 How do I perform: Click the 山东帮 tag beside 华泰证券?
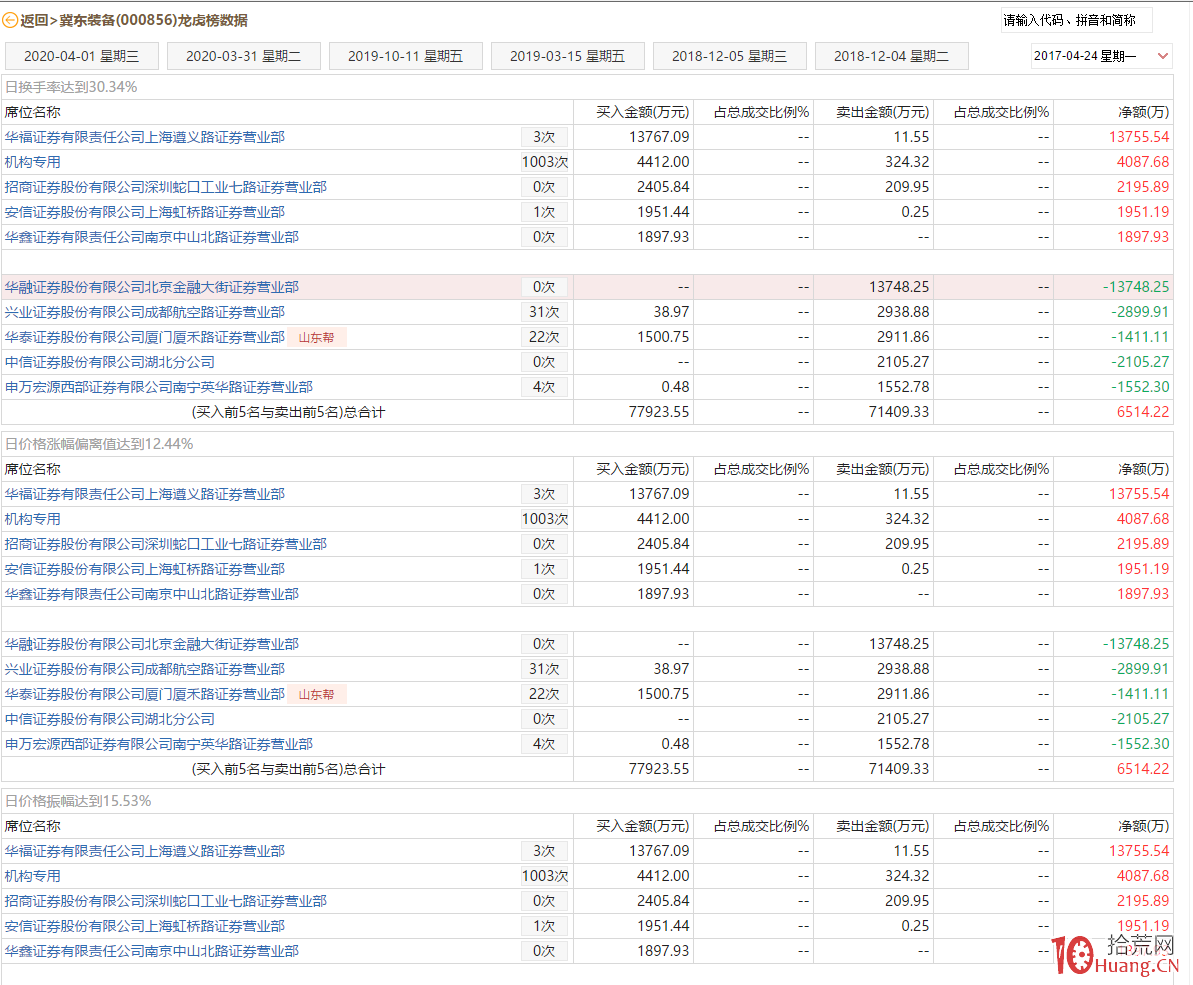[x=317, y=337]
